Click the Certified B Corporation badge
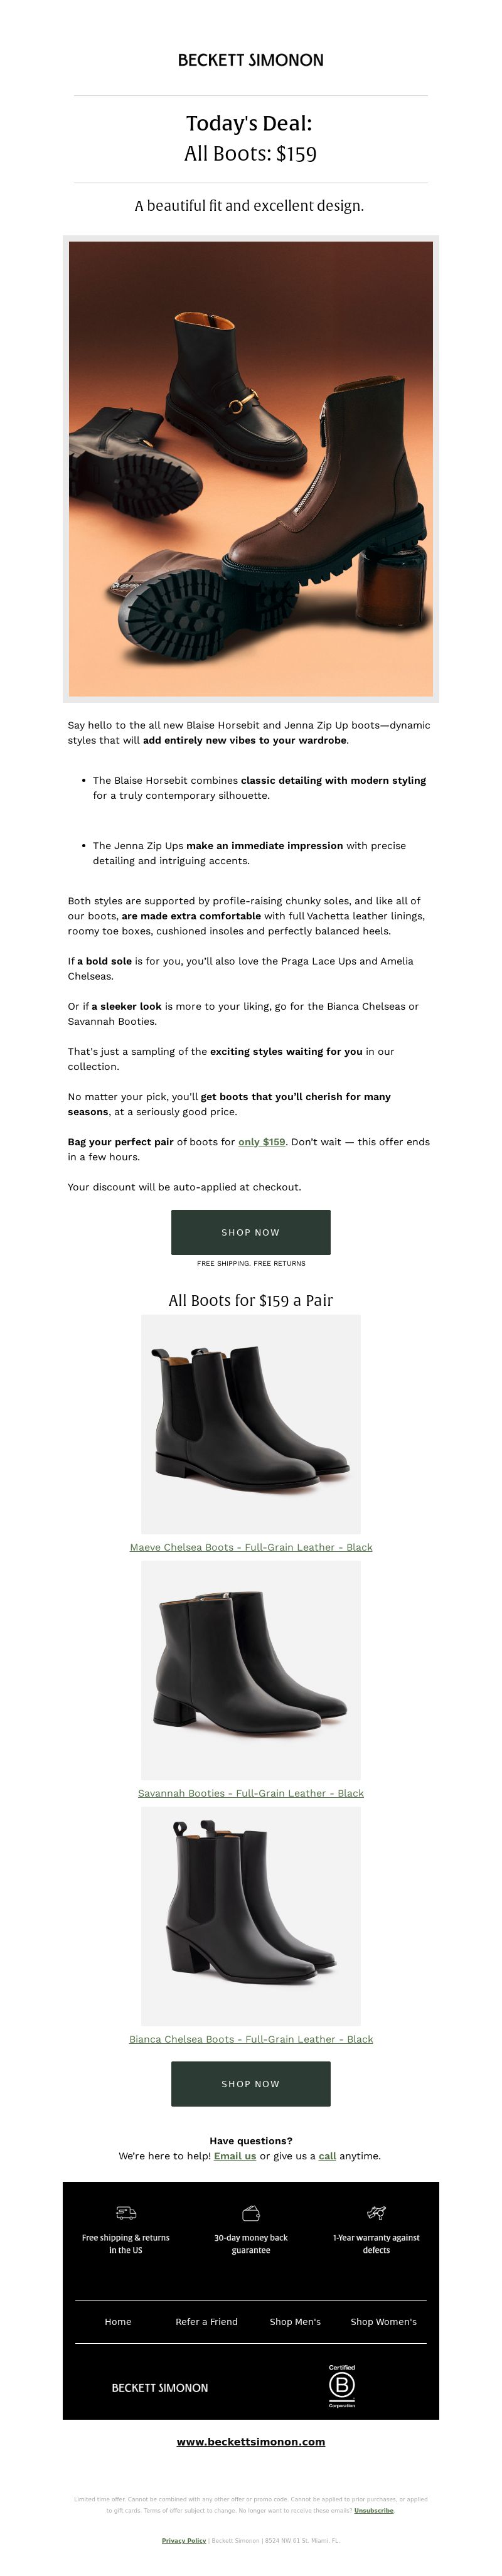Image resolution: width=502 pixels, height=2576 pixels. (342, 2386)
